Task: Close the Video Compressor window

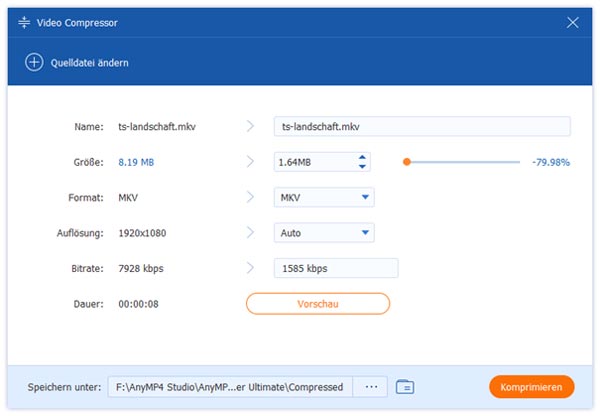Action: tap(573, 22)
